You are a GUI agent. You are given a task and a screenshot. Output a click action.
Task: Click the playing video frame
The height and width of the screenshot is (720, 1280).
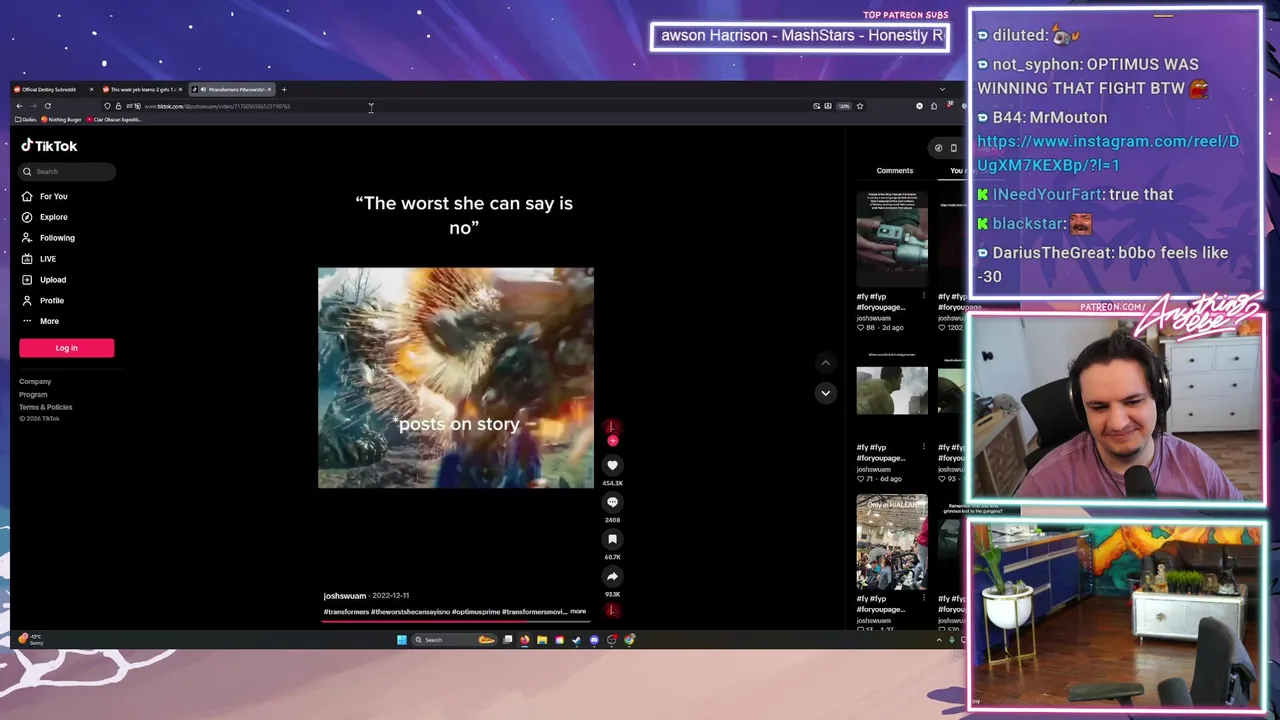456,378
